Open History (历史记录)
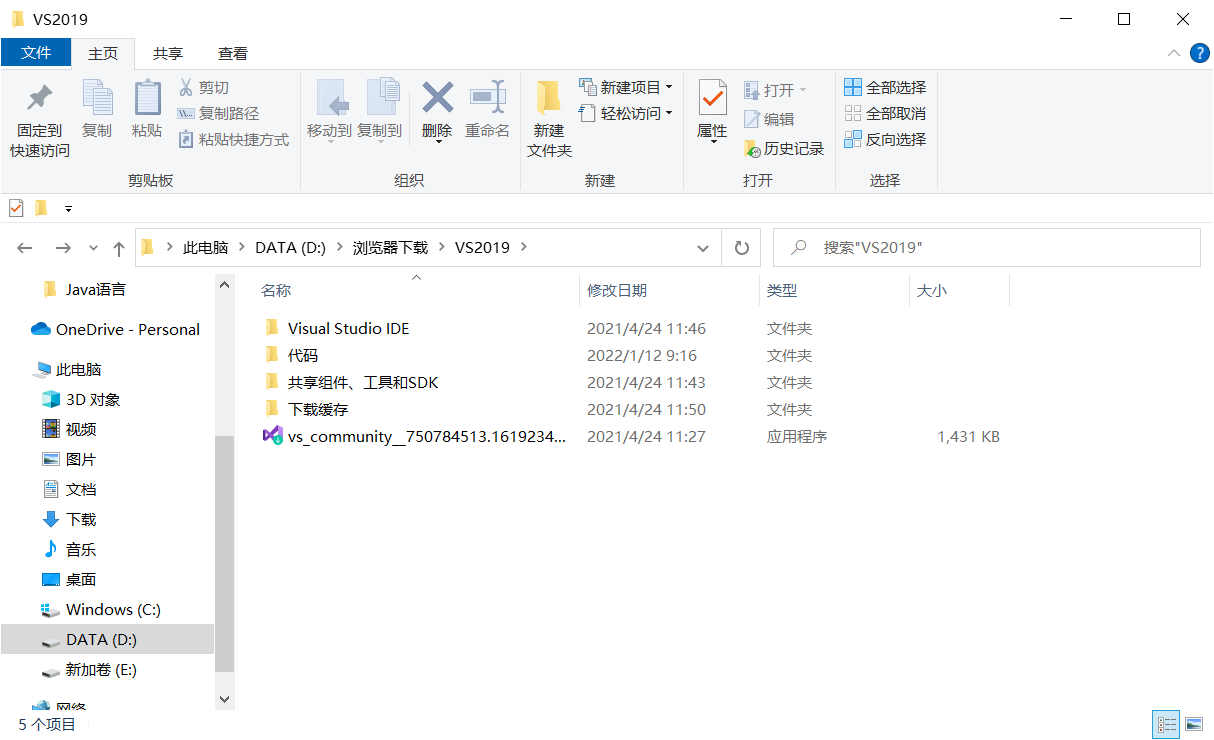This screenshot has width=1214, height=740. [x=784, y=149]
